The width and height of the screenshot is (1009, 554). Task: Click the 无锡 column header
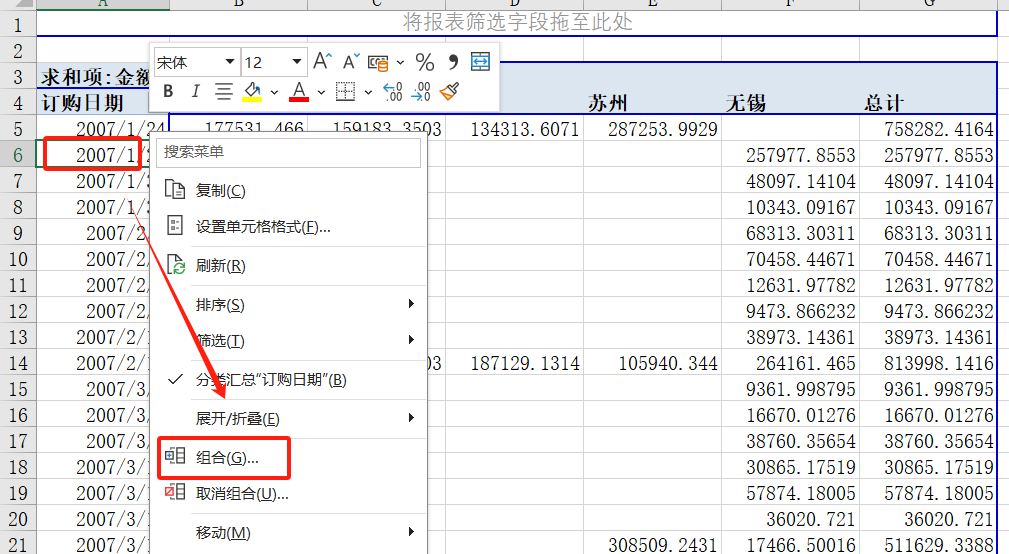790,103
